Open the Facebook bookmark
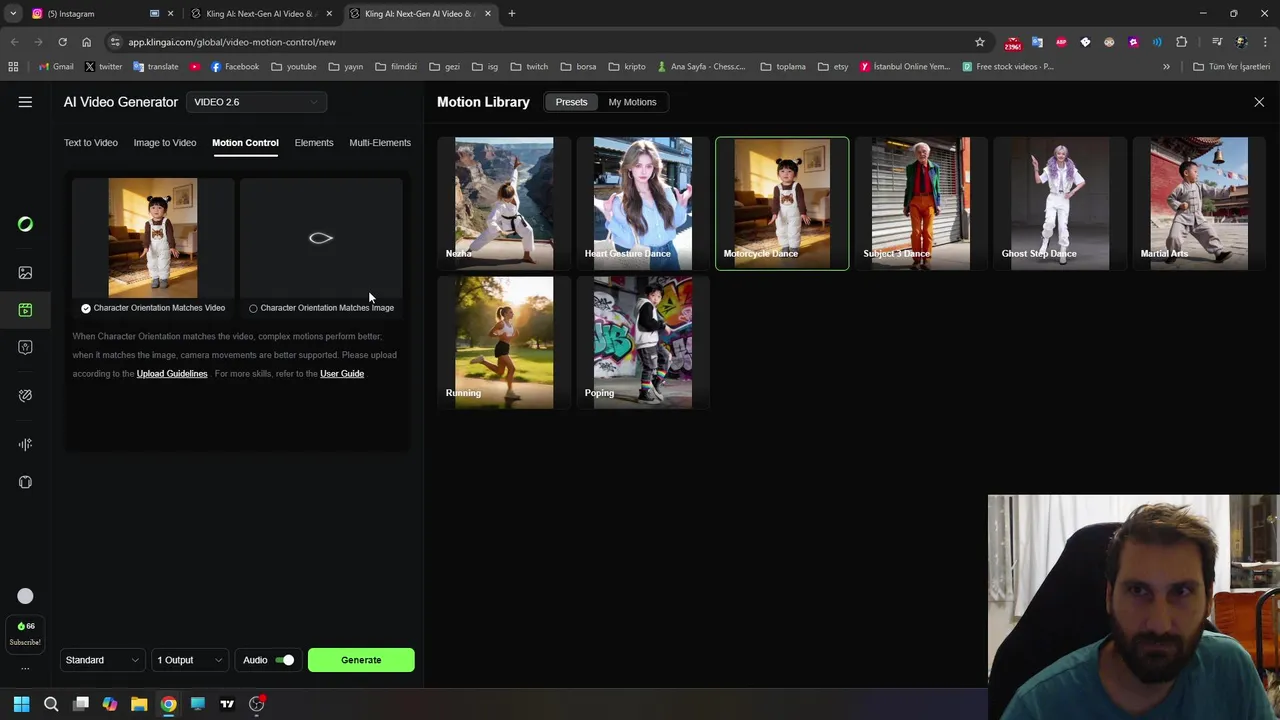 click(x=235, y=66)
